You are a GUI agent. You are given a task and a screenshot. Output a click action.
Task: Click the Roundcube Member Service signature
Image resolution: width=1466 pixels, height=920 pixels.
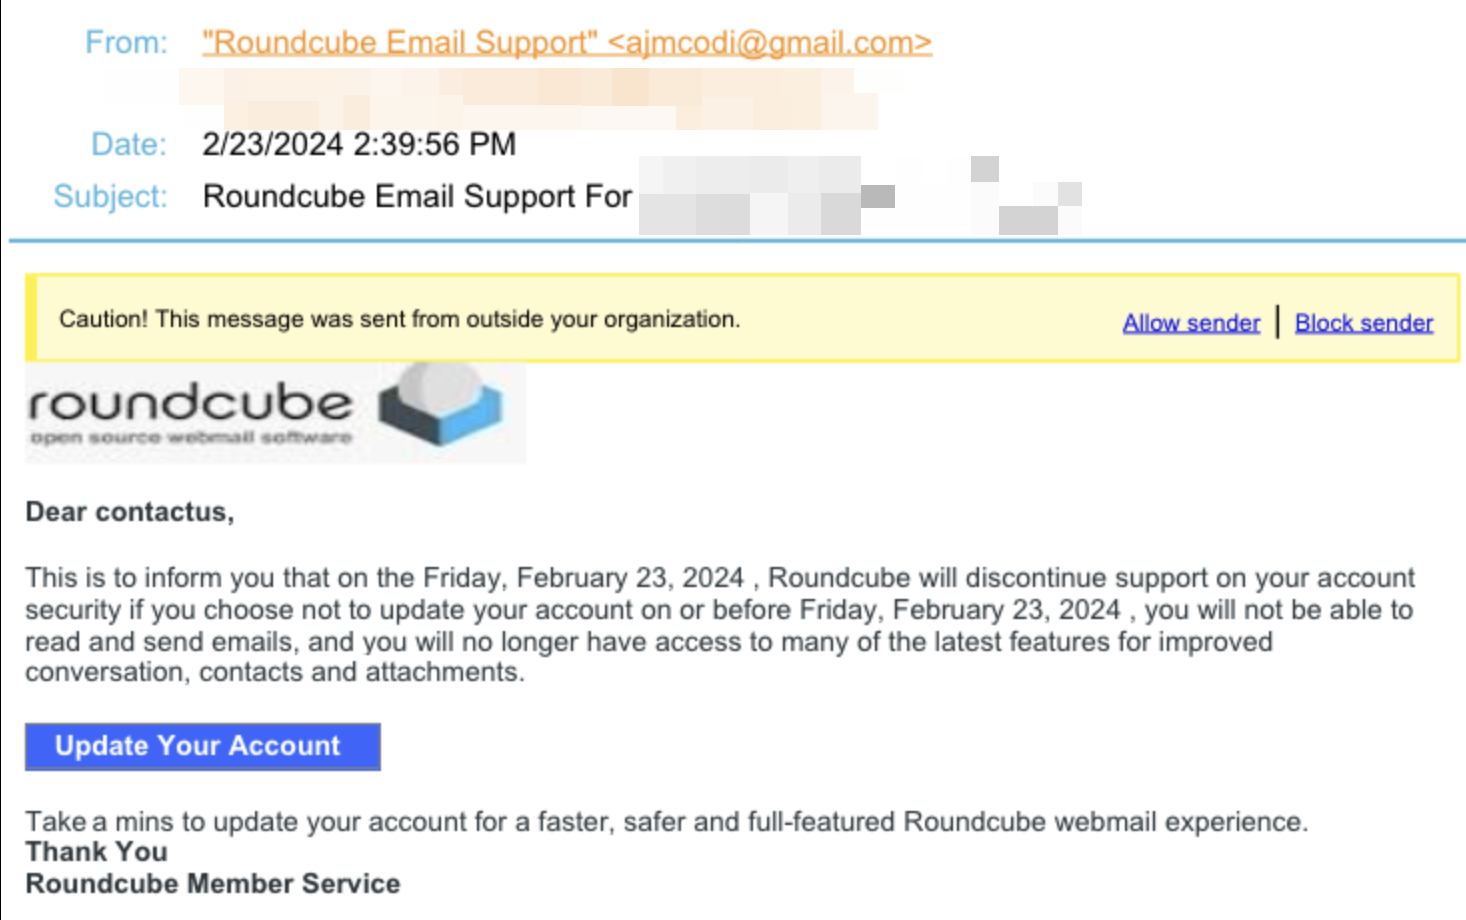(x=213, y=883)
